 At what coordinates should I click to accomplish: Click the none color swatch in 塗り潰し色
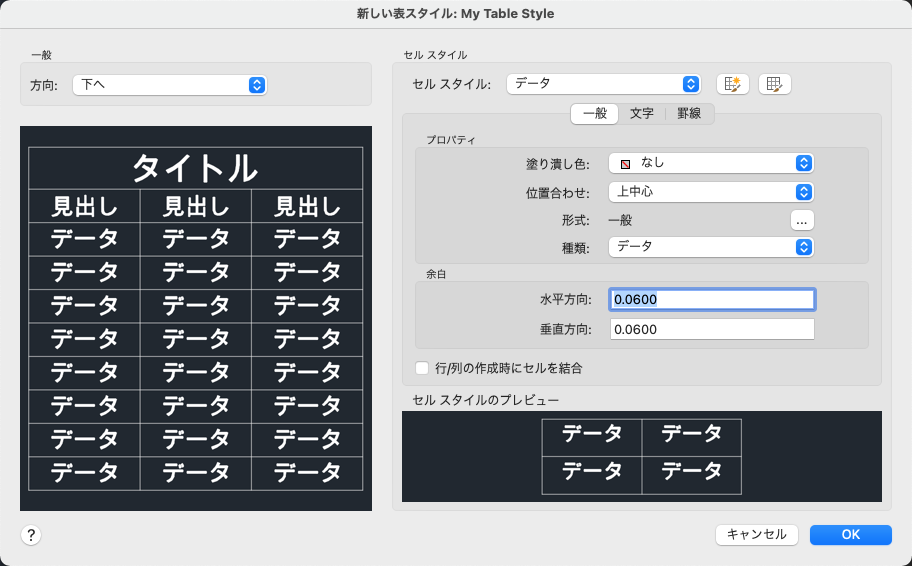click(625, 164)
